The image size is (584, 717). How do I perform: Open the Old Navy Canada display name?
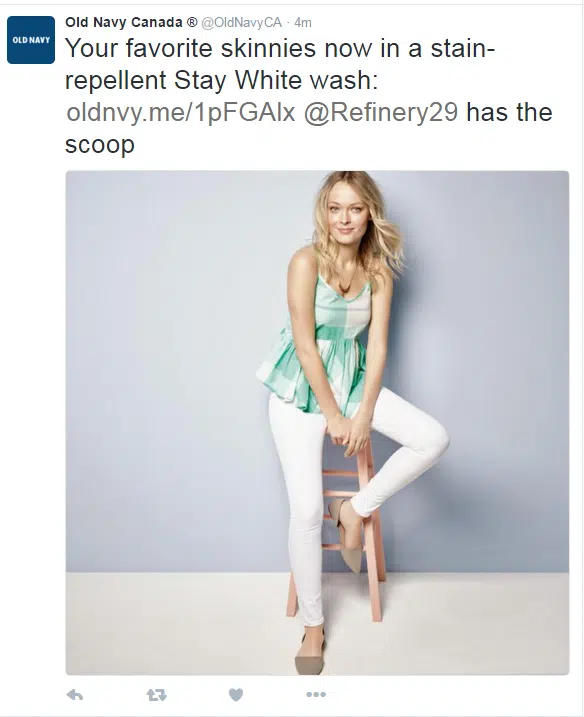[x=123, y=22]
